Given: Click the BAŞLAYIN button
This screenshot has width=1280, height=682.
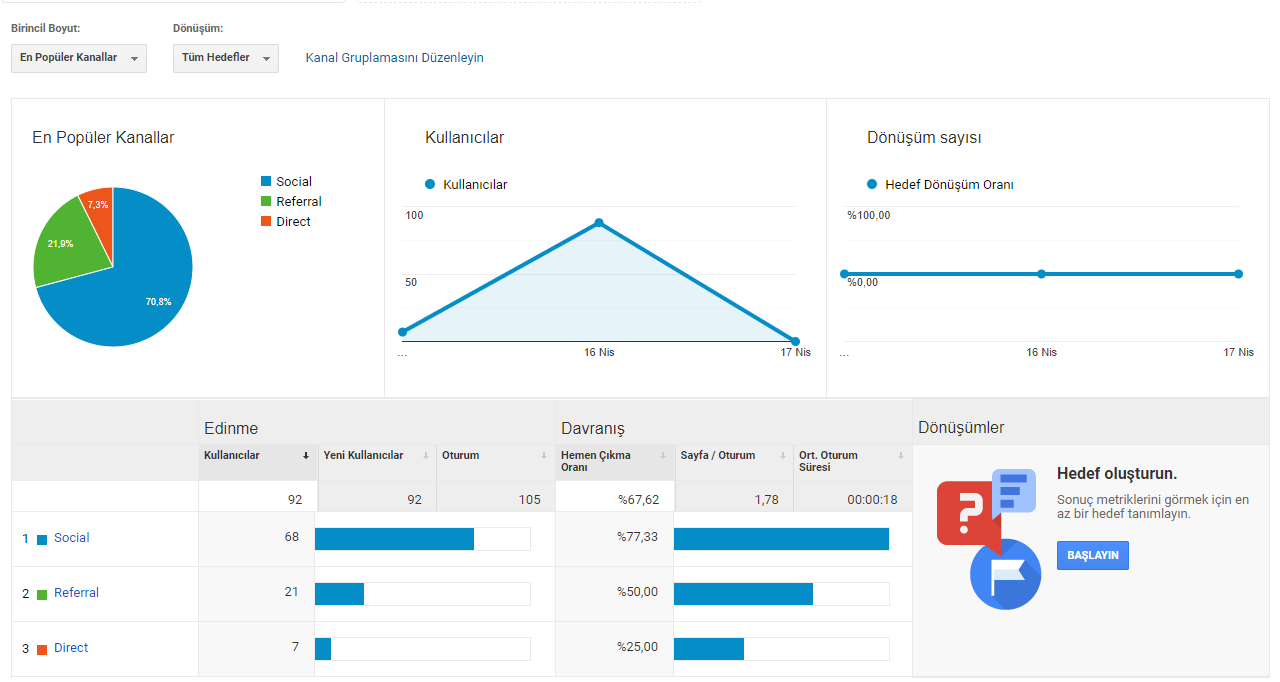Looking at the screenshot, I should (x=1093, y=555).
